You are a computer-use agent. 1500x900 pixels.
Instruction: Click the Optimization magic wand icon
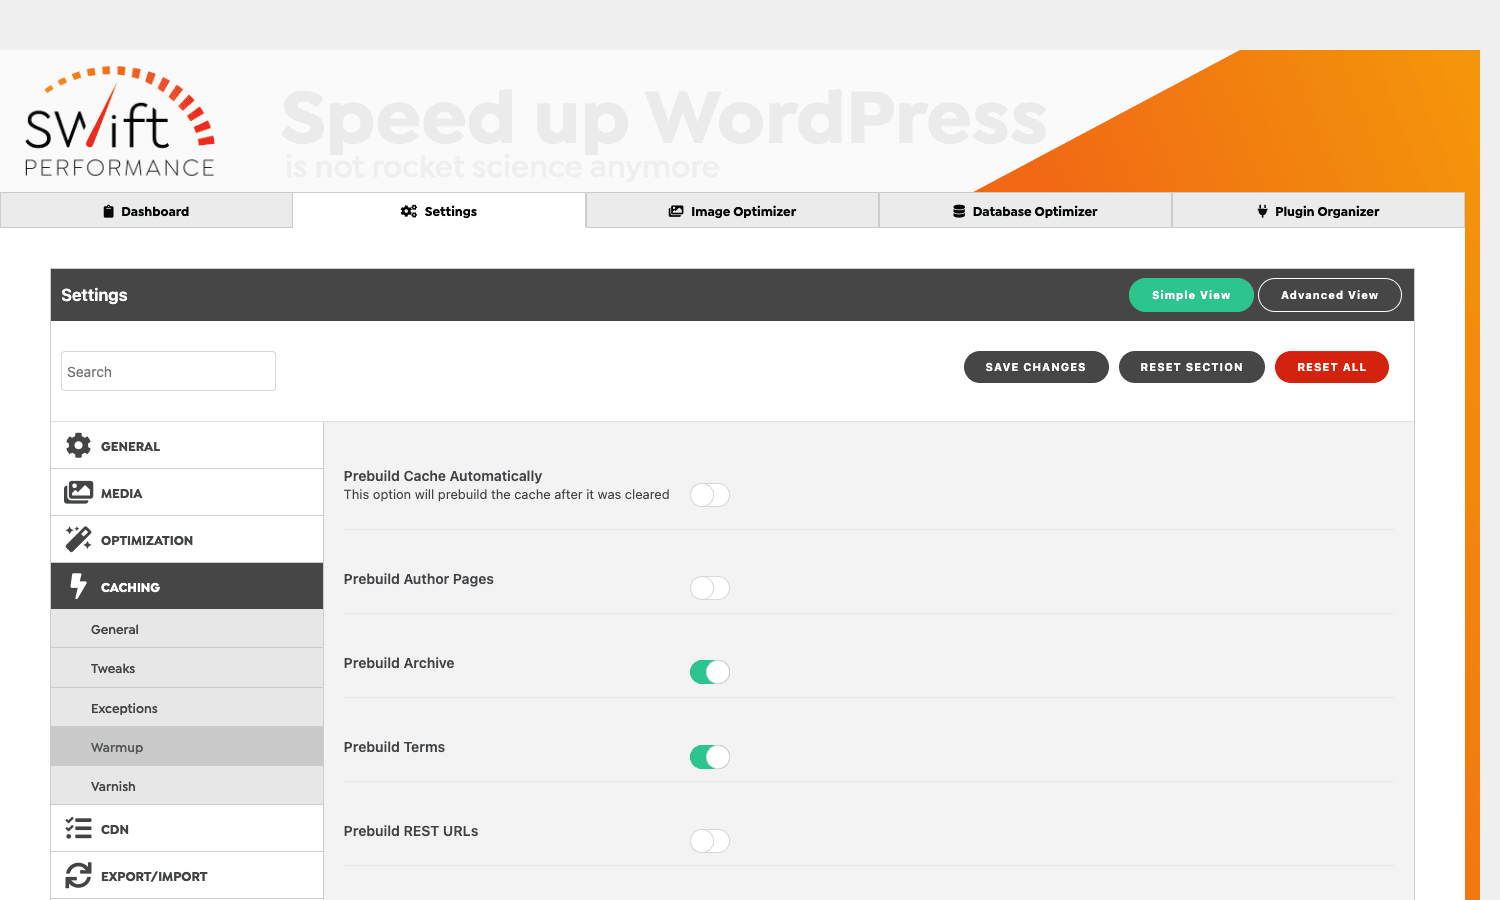click(x=78, y=539)
